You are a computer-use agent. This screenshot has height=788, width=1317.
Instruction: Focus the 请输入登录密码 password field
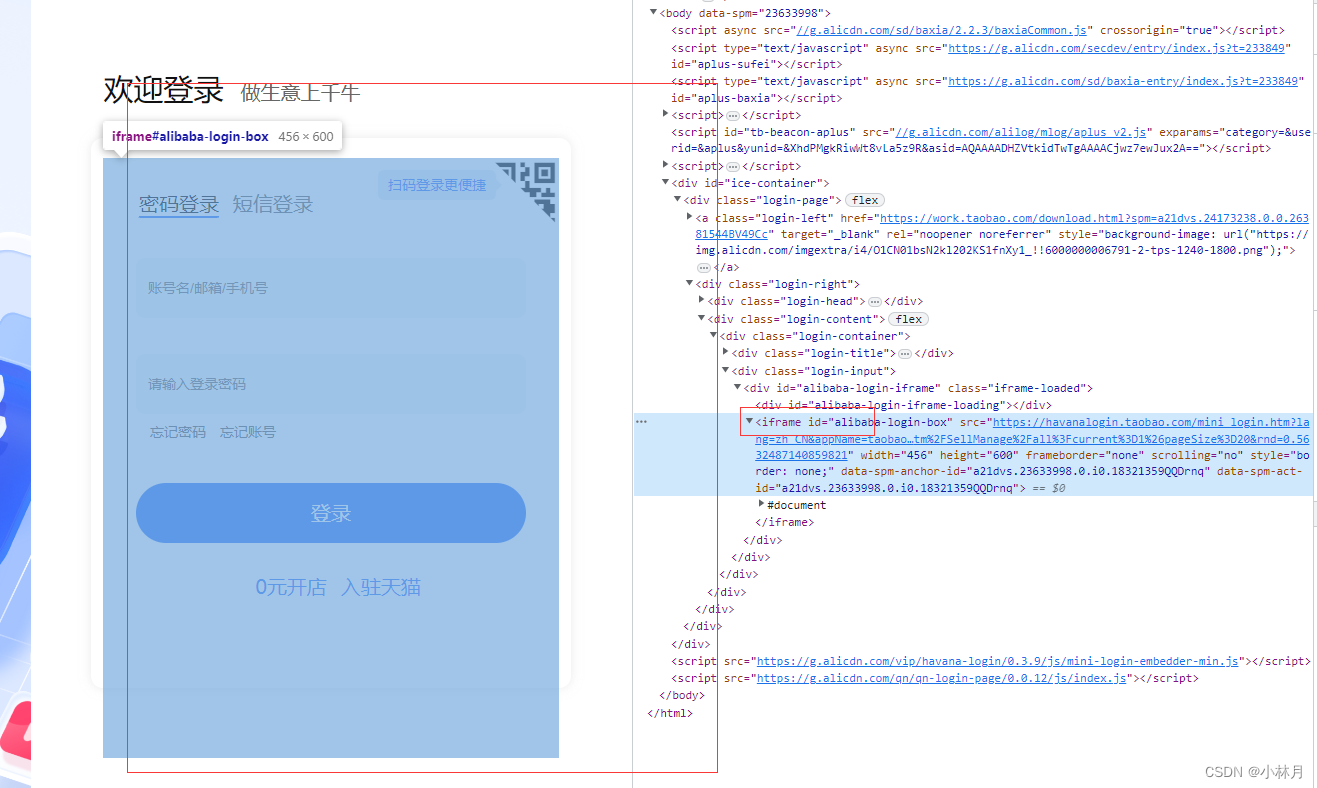click(x=331, y=384)
